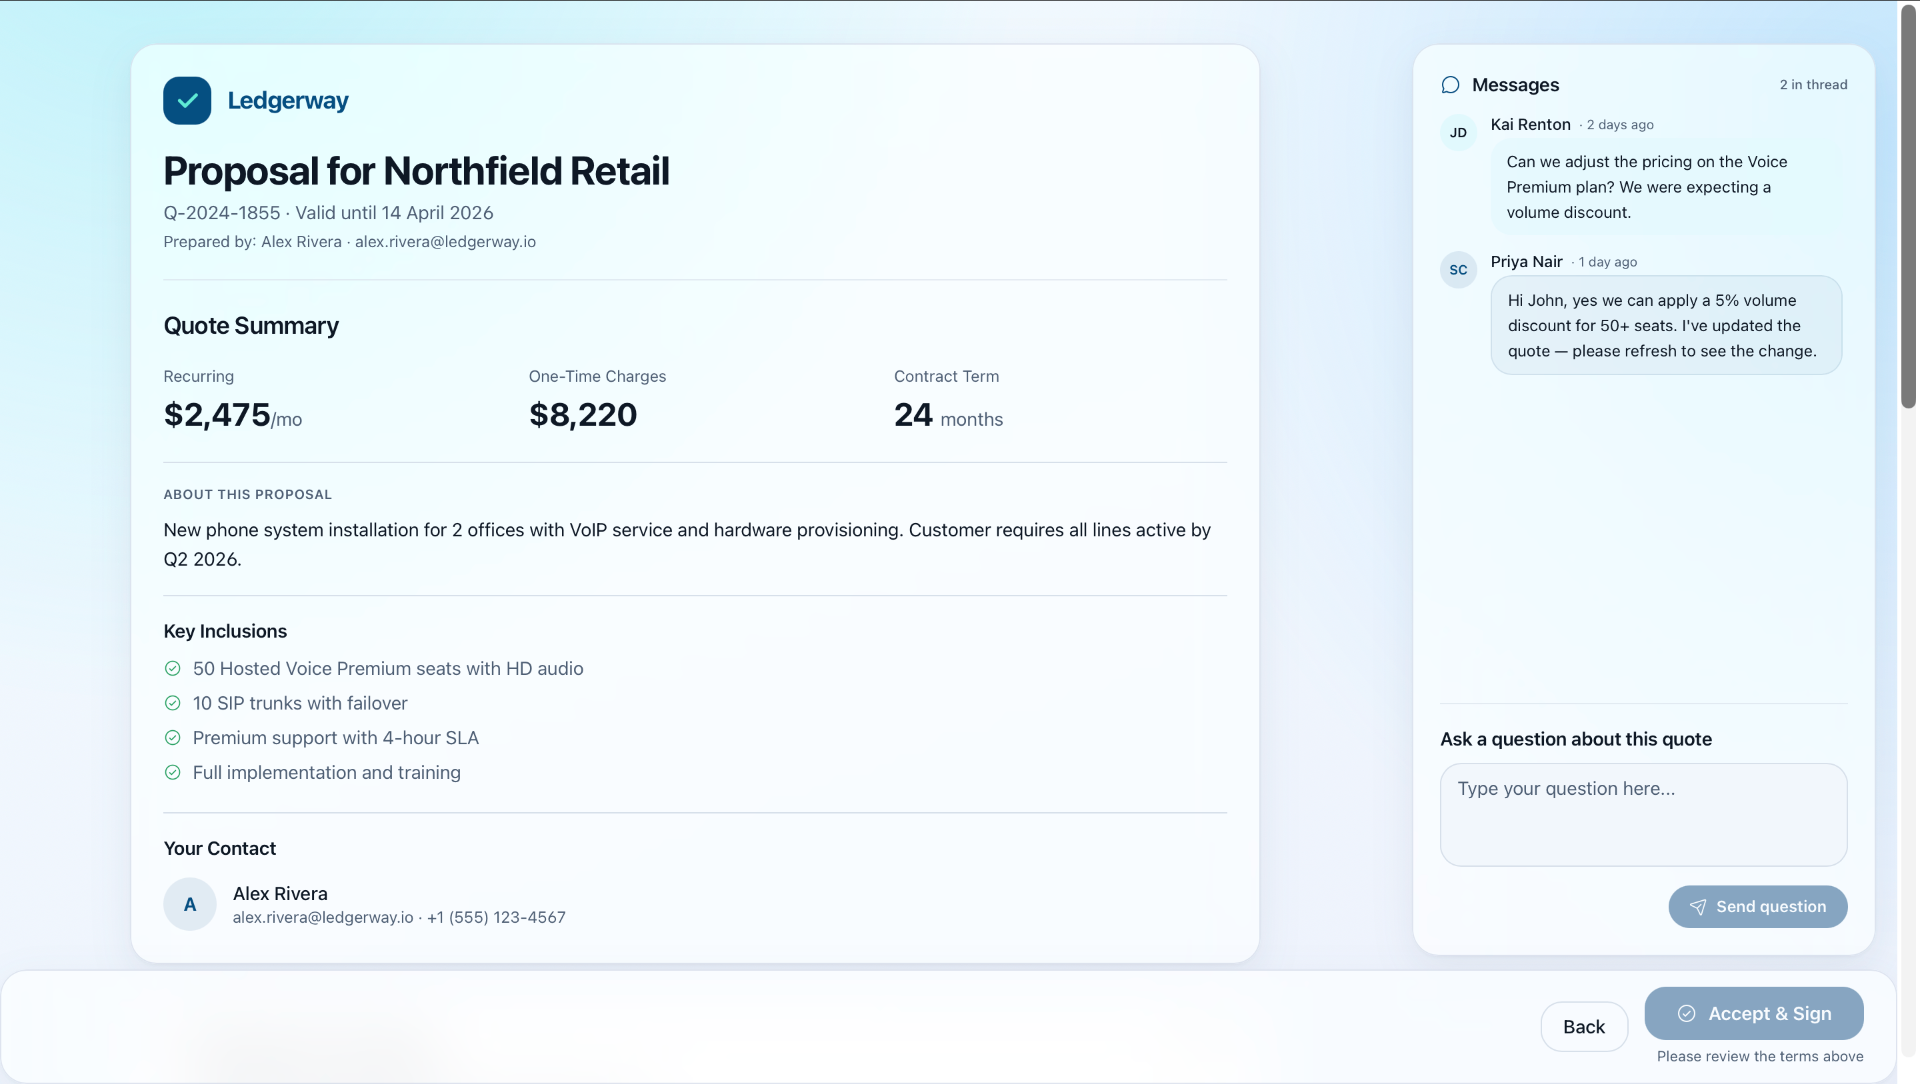
Task: Click the SC avatar next to Priya Nair
Action: 1458,269
